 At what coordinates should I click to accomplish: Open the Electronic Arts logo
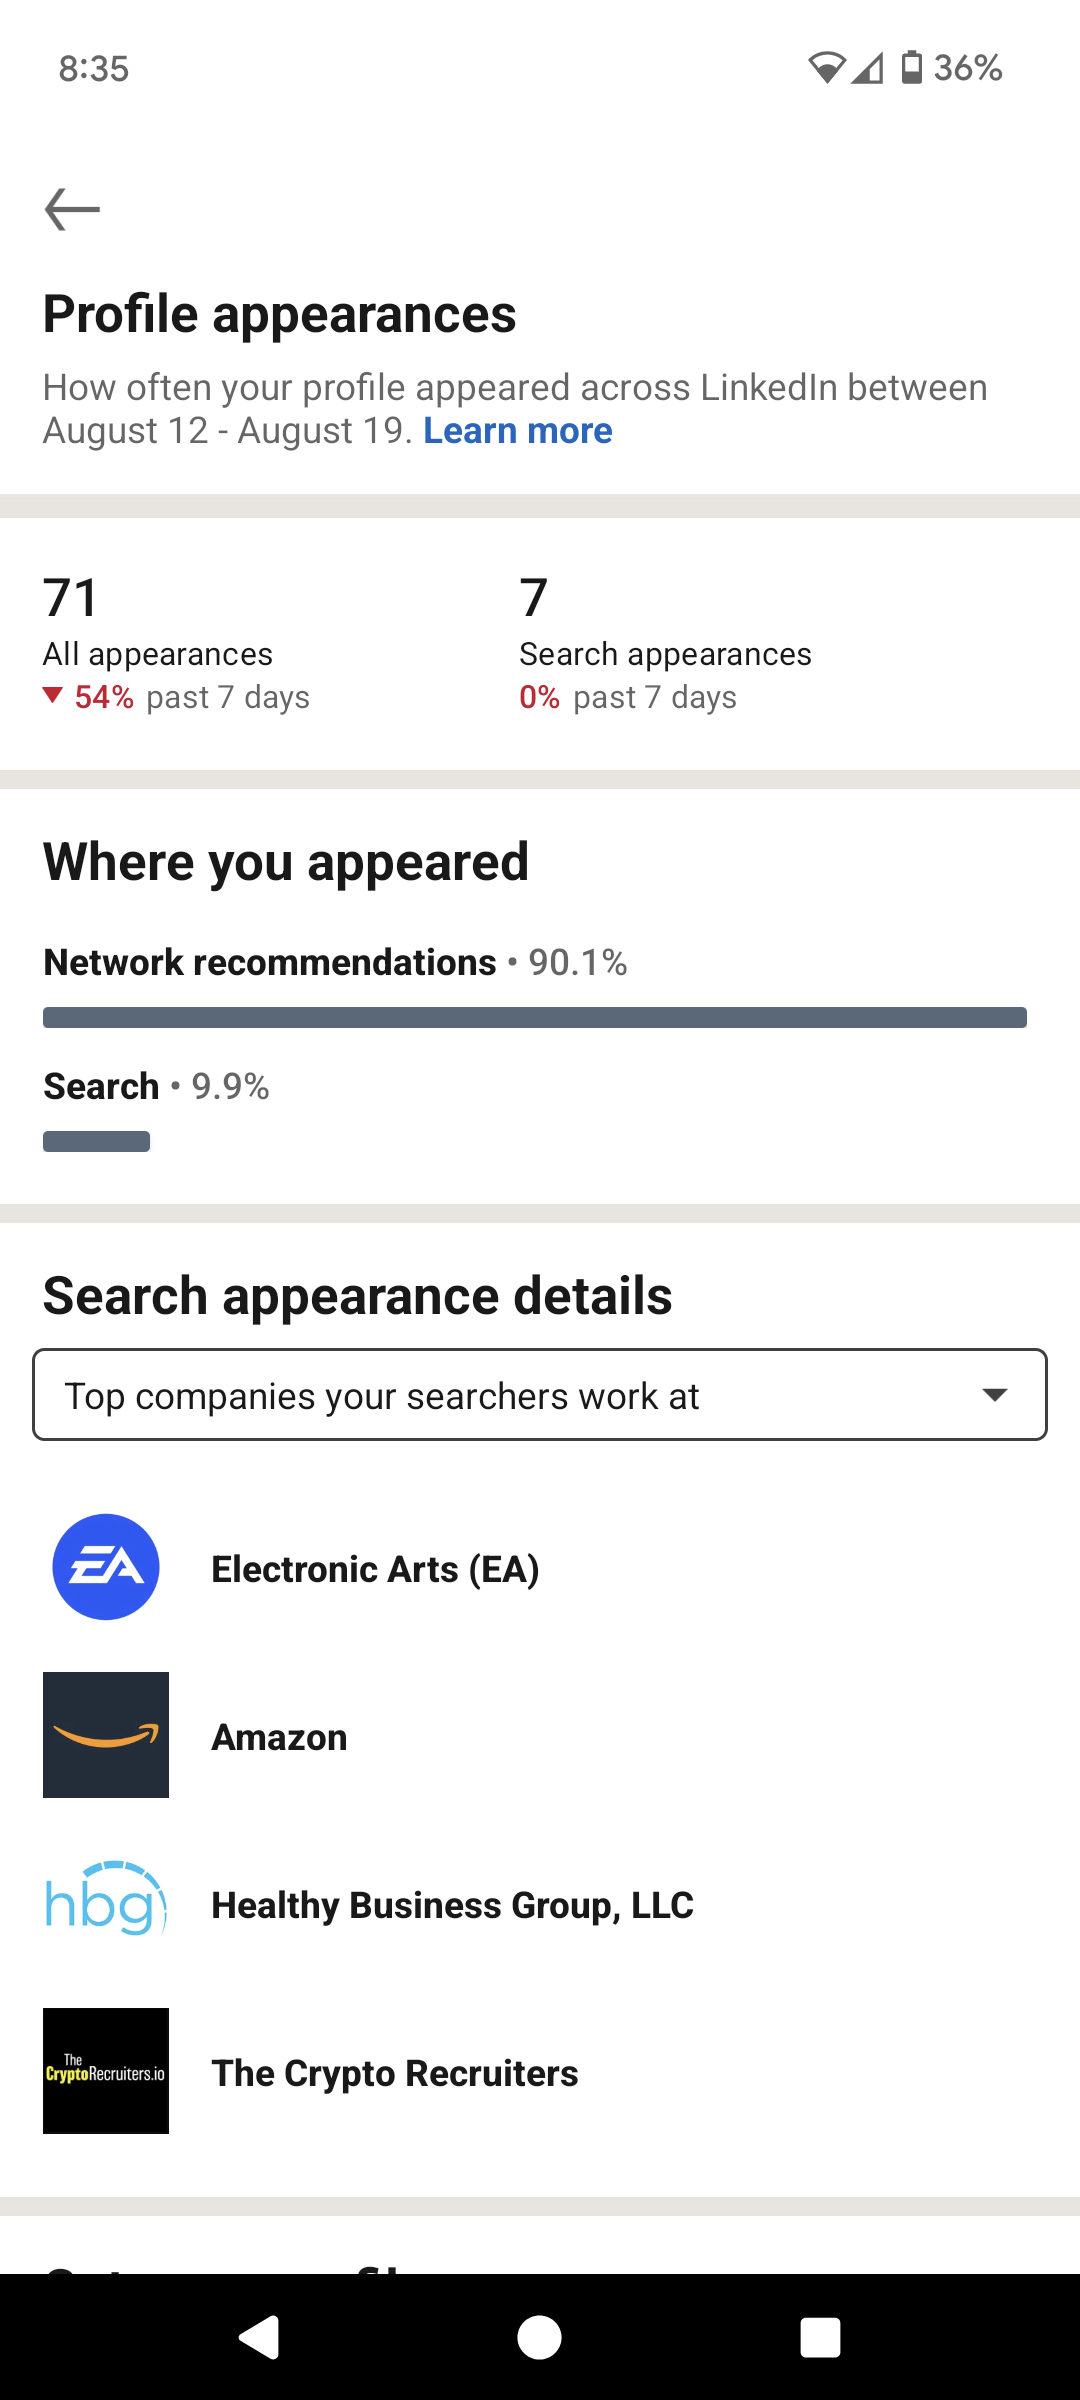(x=106, y=1567)
